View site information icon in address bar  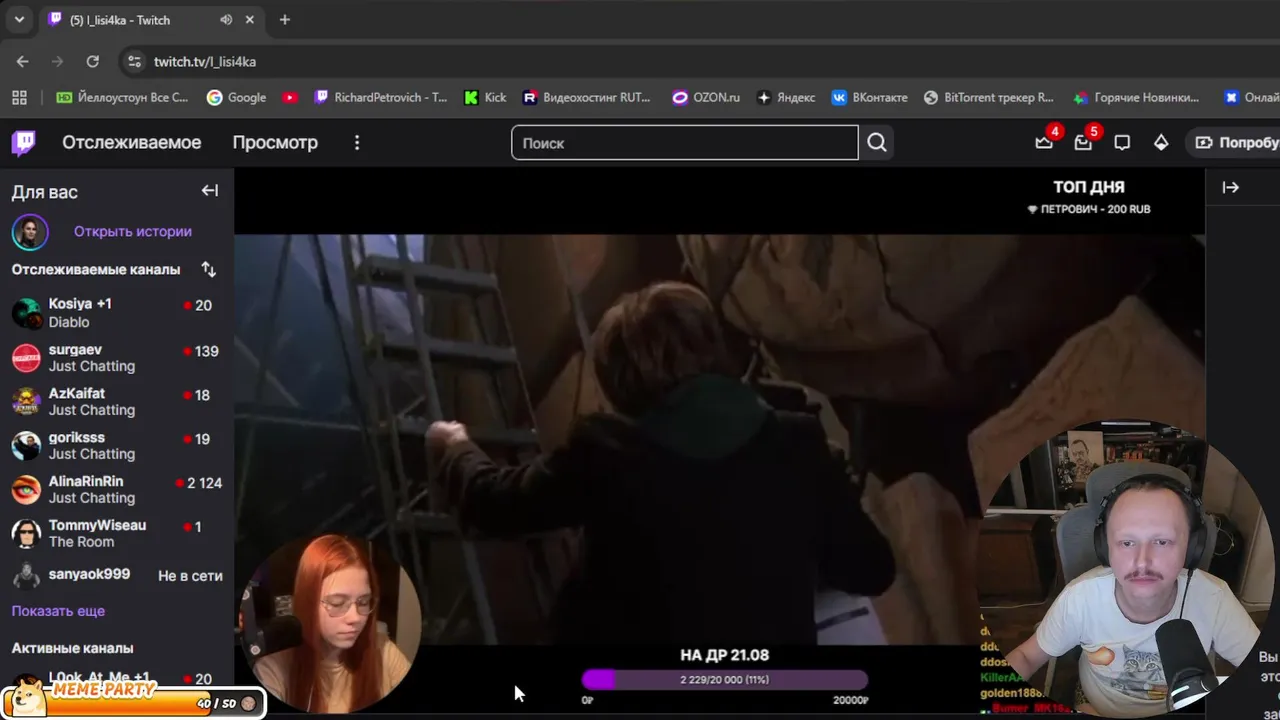134,61
